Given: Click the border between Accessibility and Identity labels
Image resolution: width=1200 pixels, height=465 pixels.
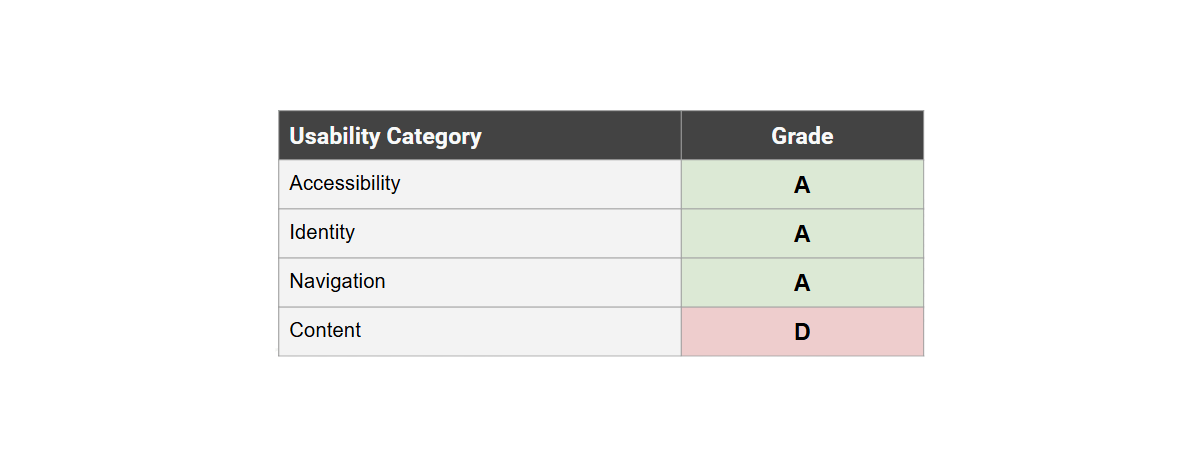Looking at the screenshot, I should 480,209.
